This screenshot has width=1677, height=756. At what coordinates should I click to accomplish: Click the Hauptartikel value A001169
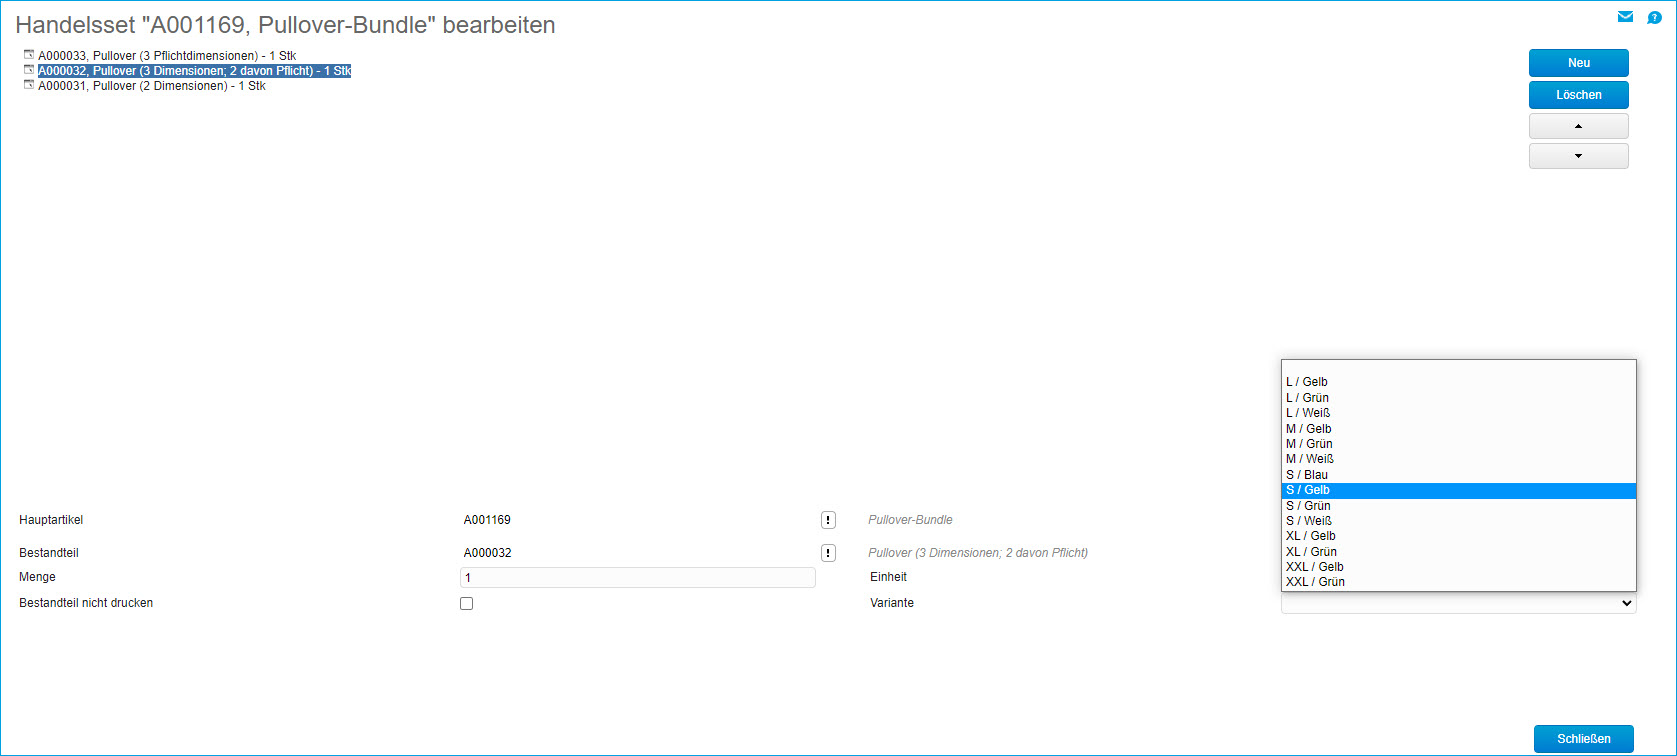coord(487,520)
